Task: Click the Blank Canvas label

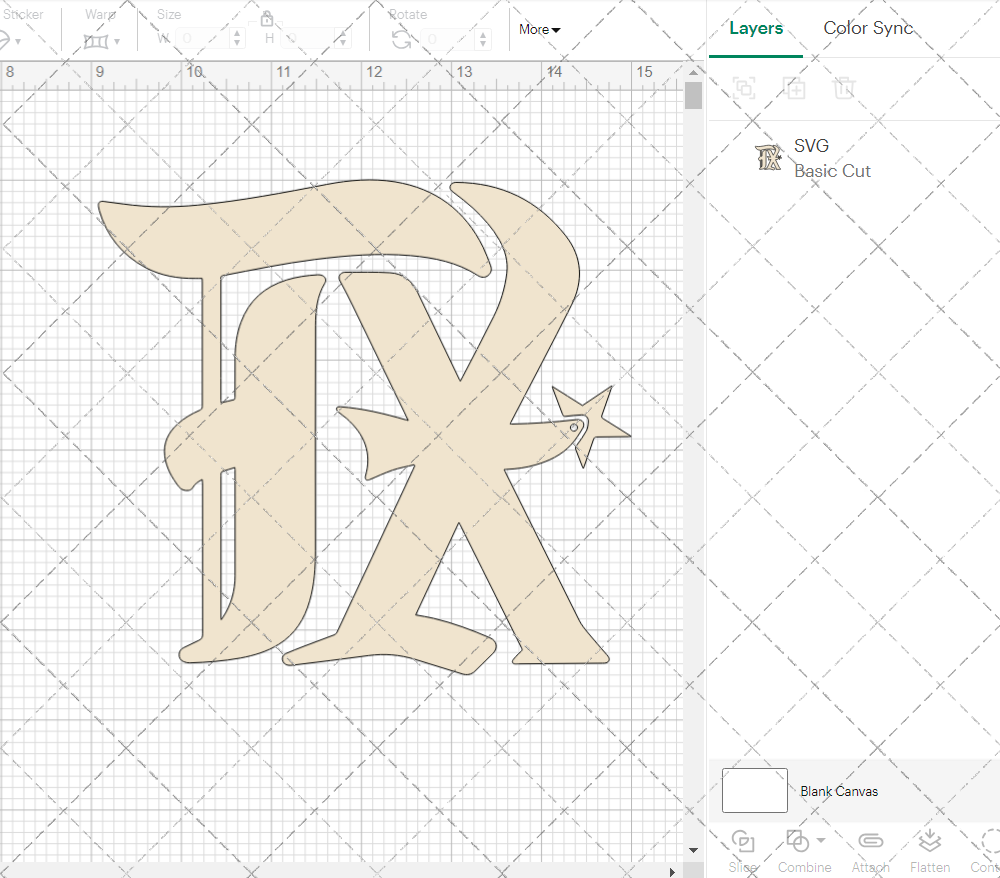Action: click(839, 791)
